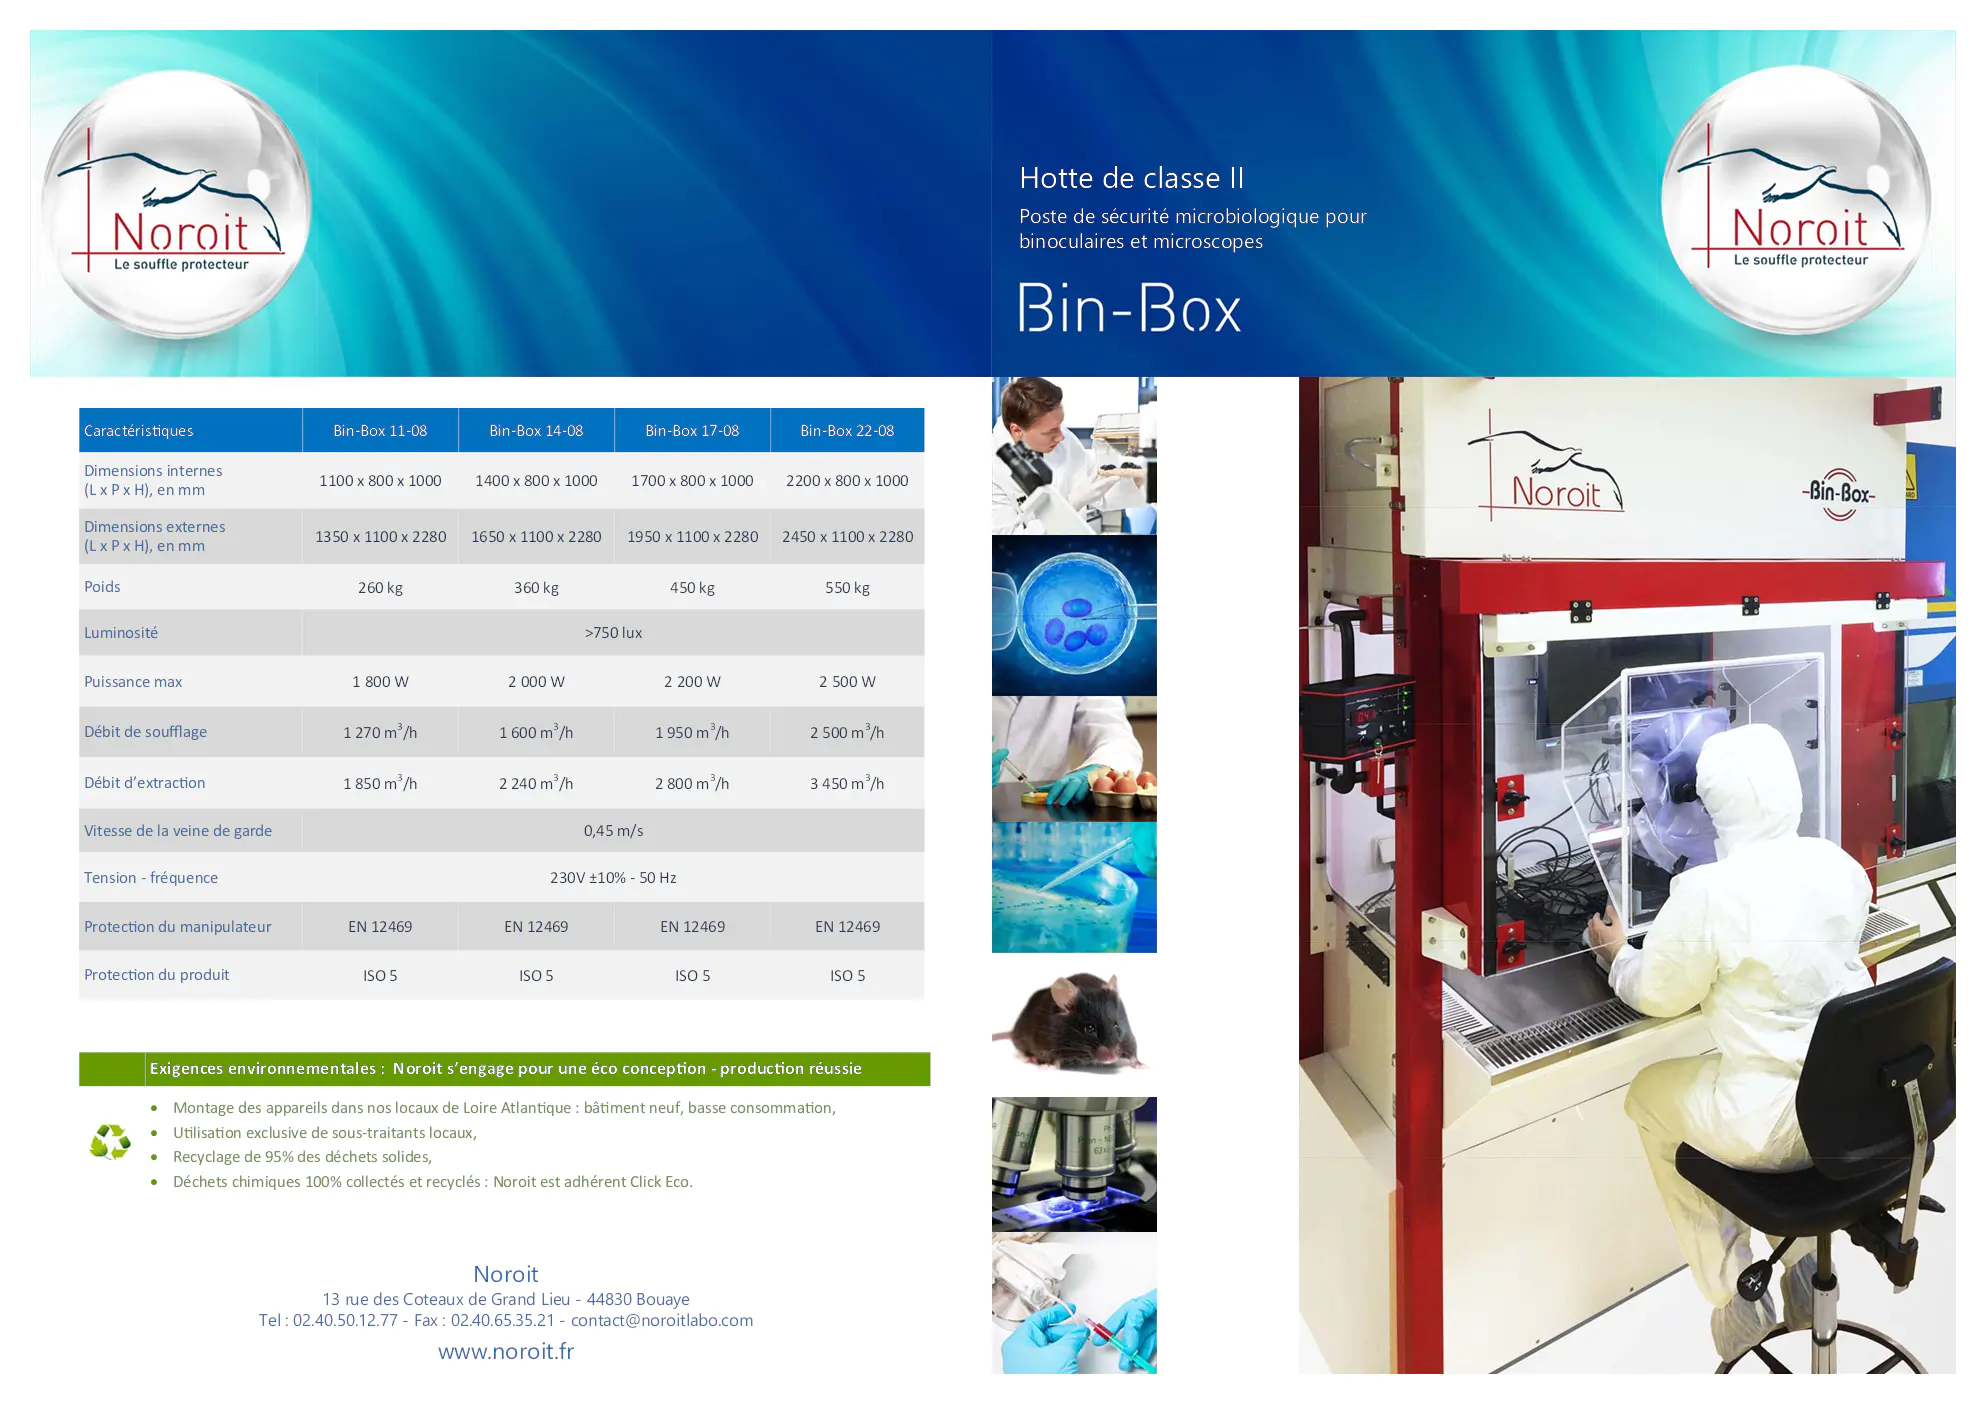Select the "0,45 m/s" value
The height and width of the screenshot is (1404, 1986).
click(x=613, y=831)
